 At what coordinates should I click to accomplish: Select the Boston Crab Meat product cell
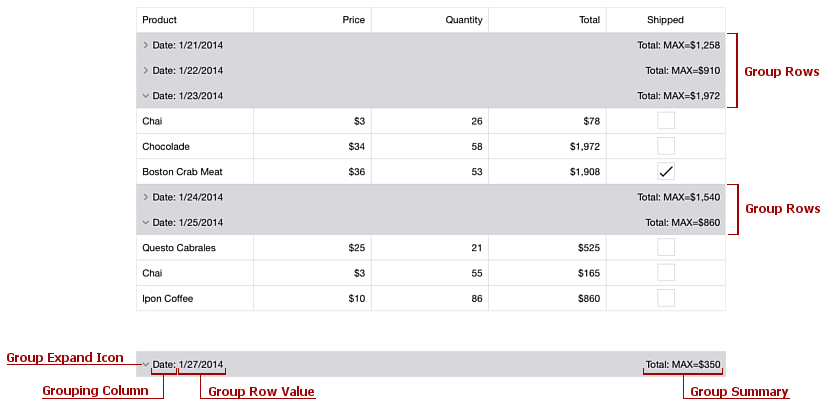click(x=195, y=171)
